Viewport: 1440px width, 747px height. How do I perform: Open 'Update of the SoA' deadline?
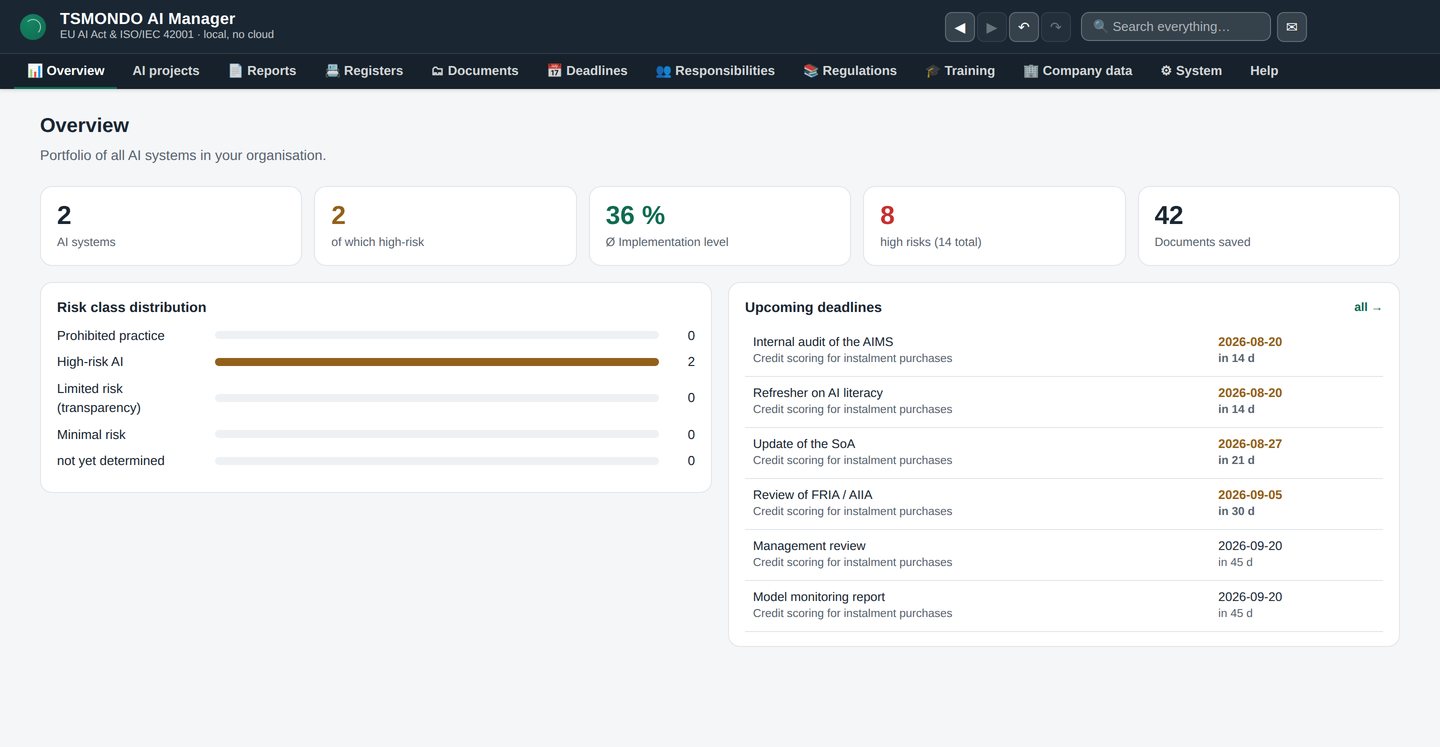[x=1064, y=453]
